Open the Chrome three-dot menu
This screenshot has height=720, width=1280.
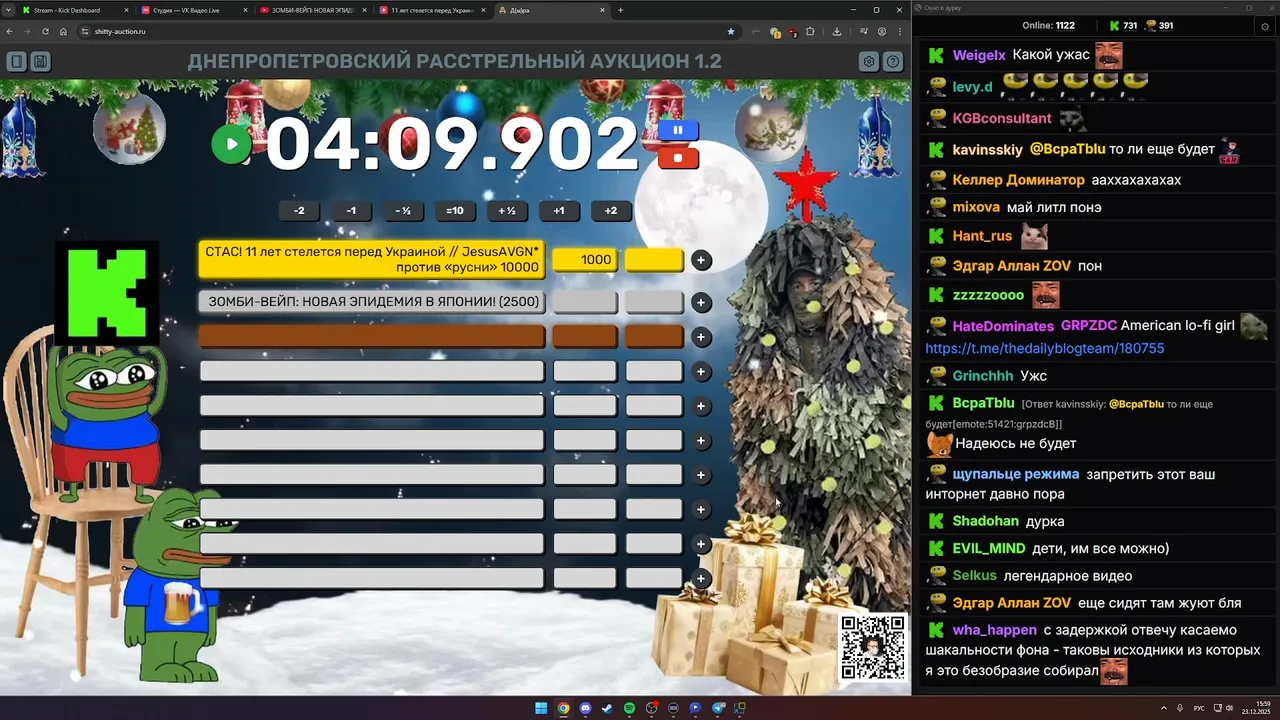[899, 31]
